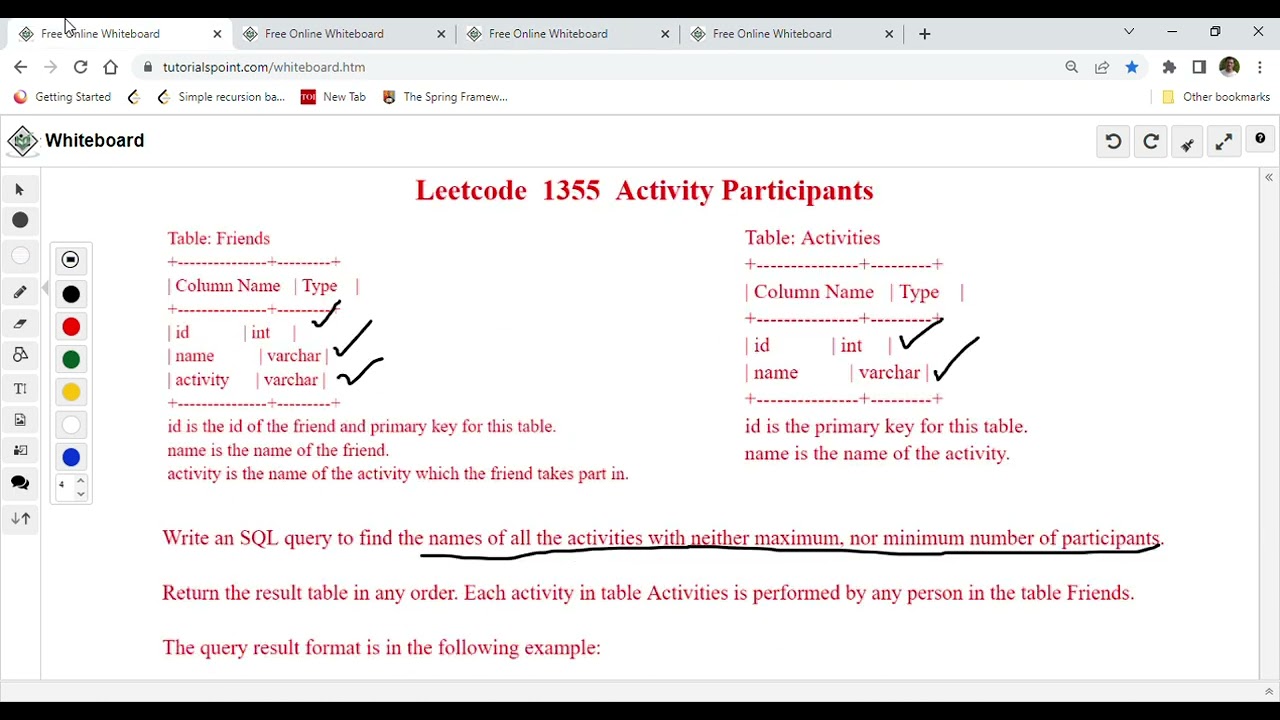Open the white stroke color circle tool
This screenshot has width=1280, height=720.
pos(20,257)
